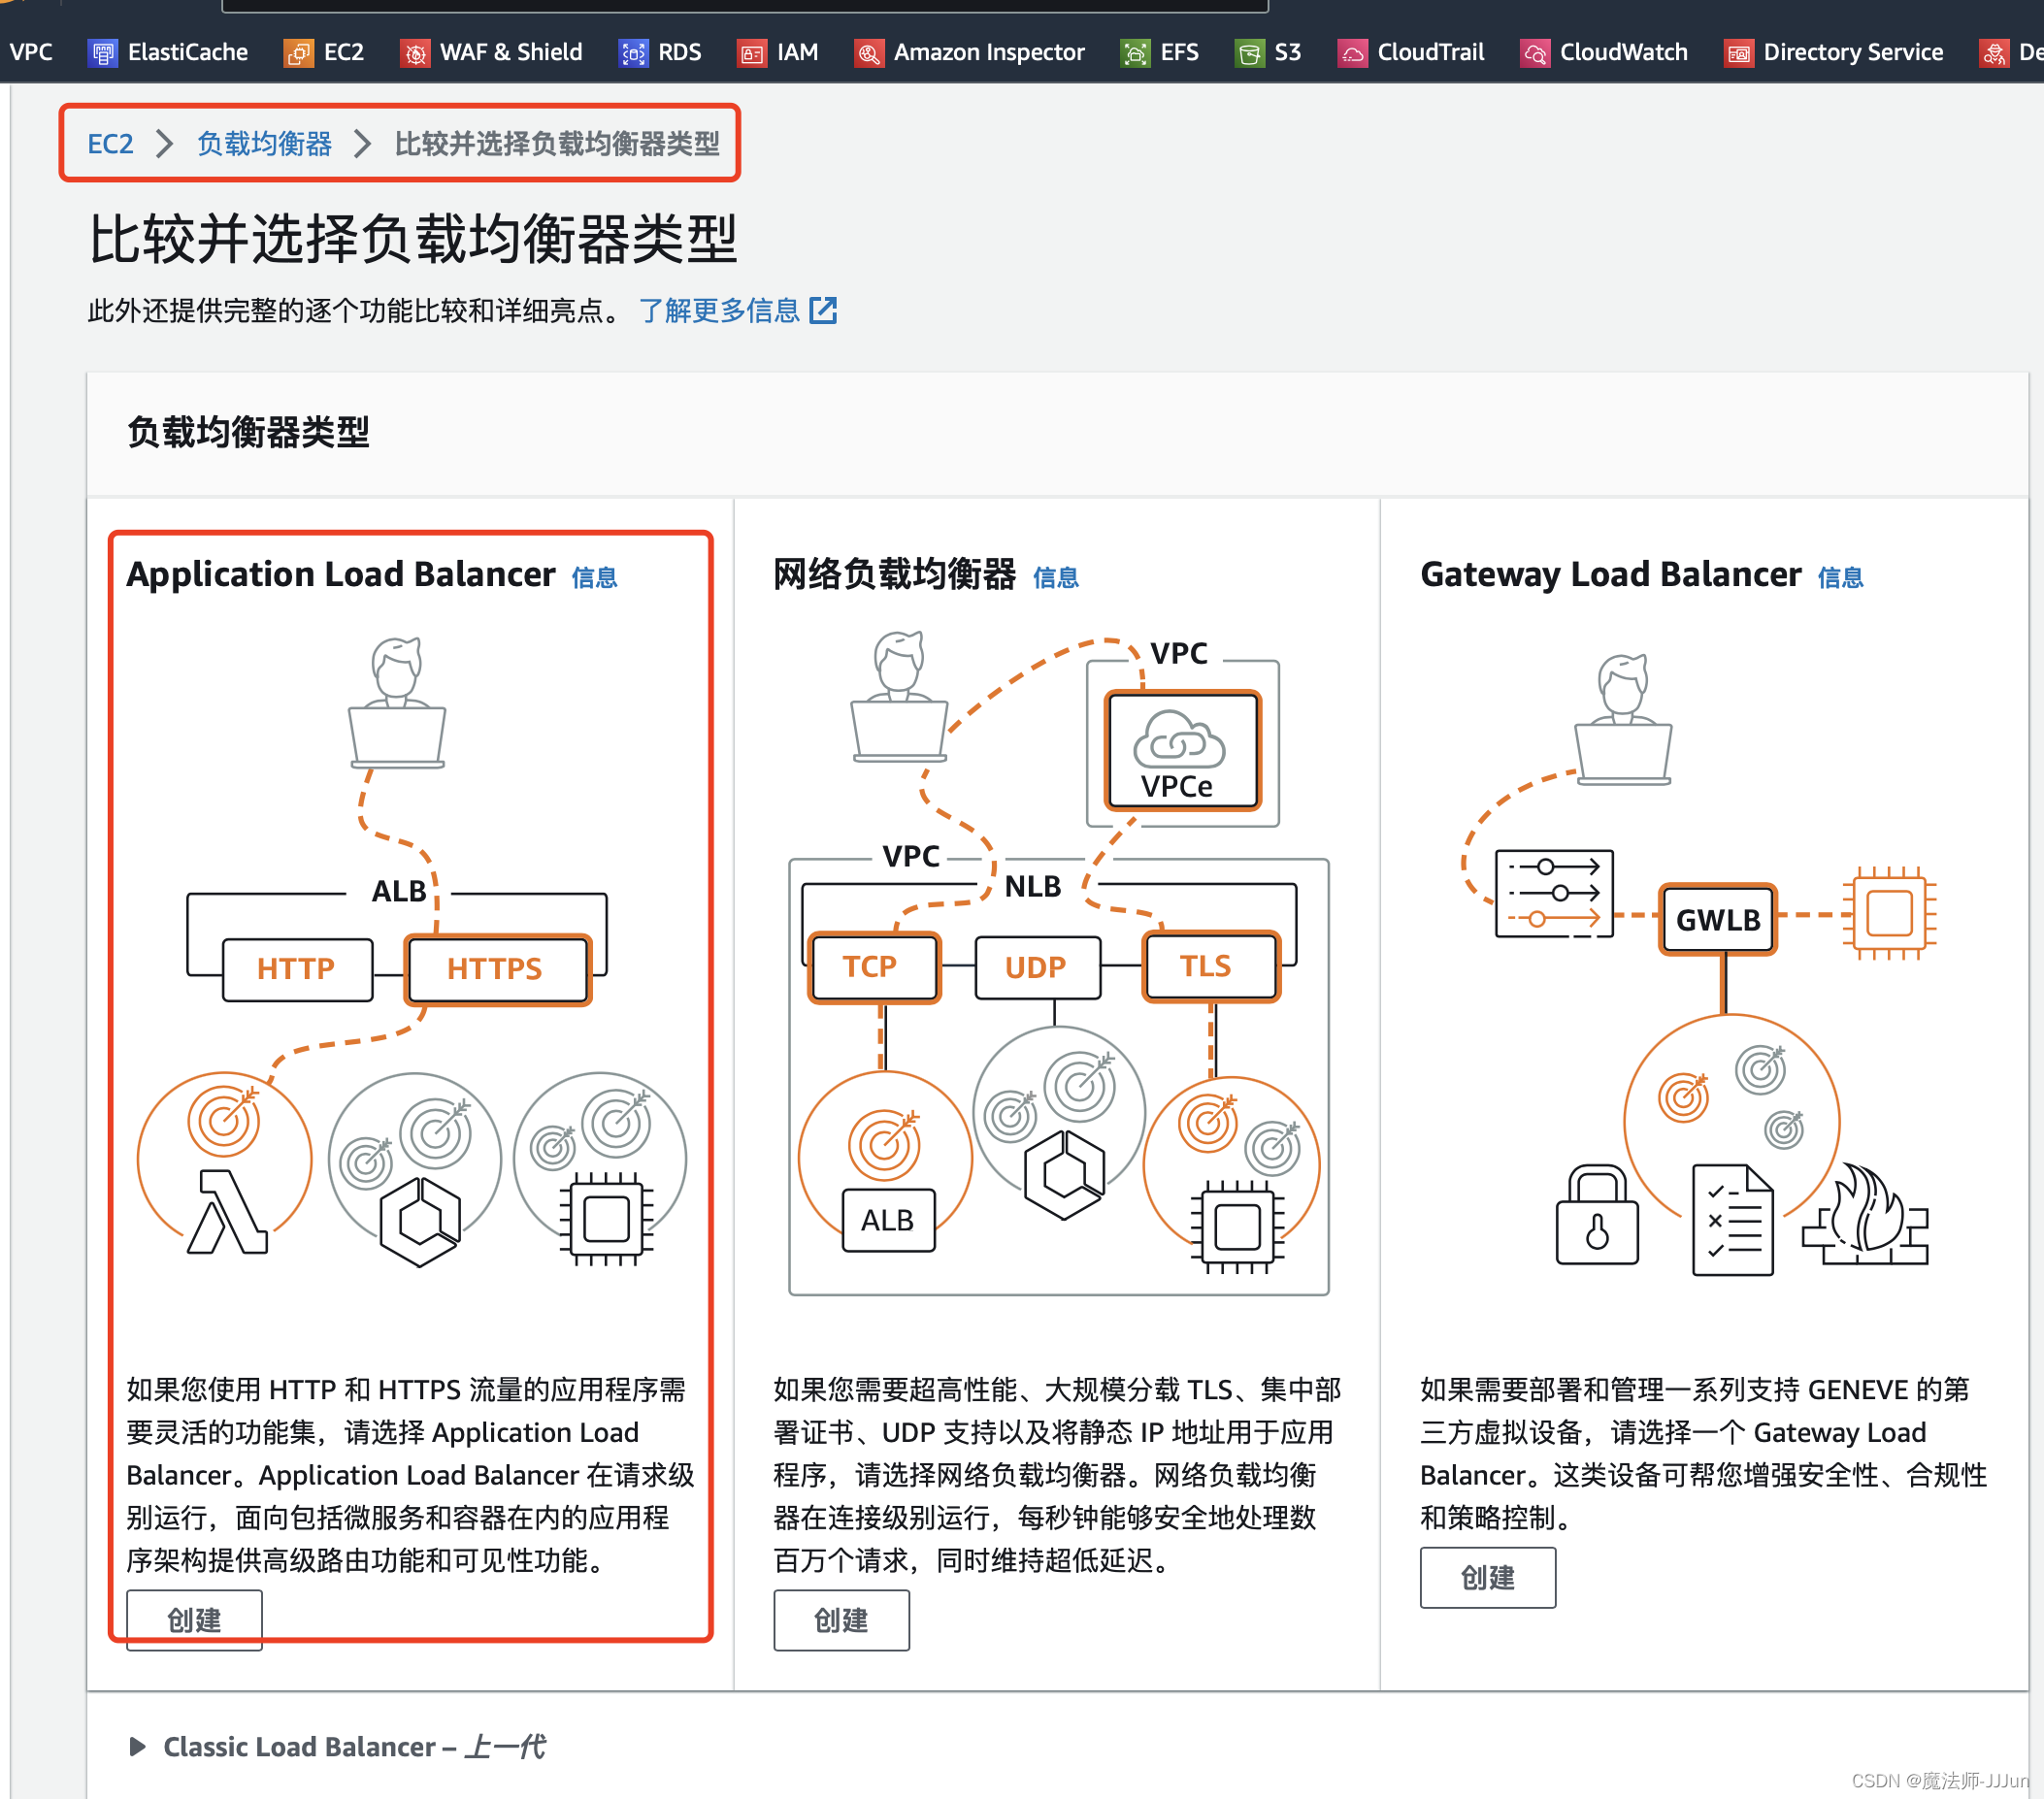2044x1799 pixels.
Task: Click the Lambda icon in ALB diagram
Action: (x=228, y=1210)
